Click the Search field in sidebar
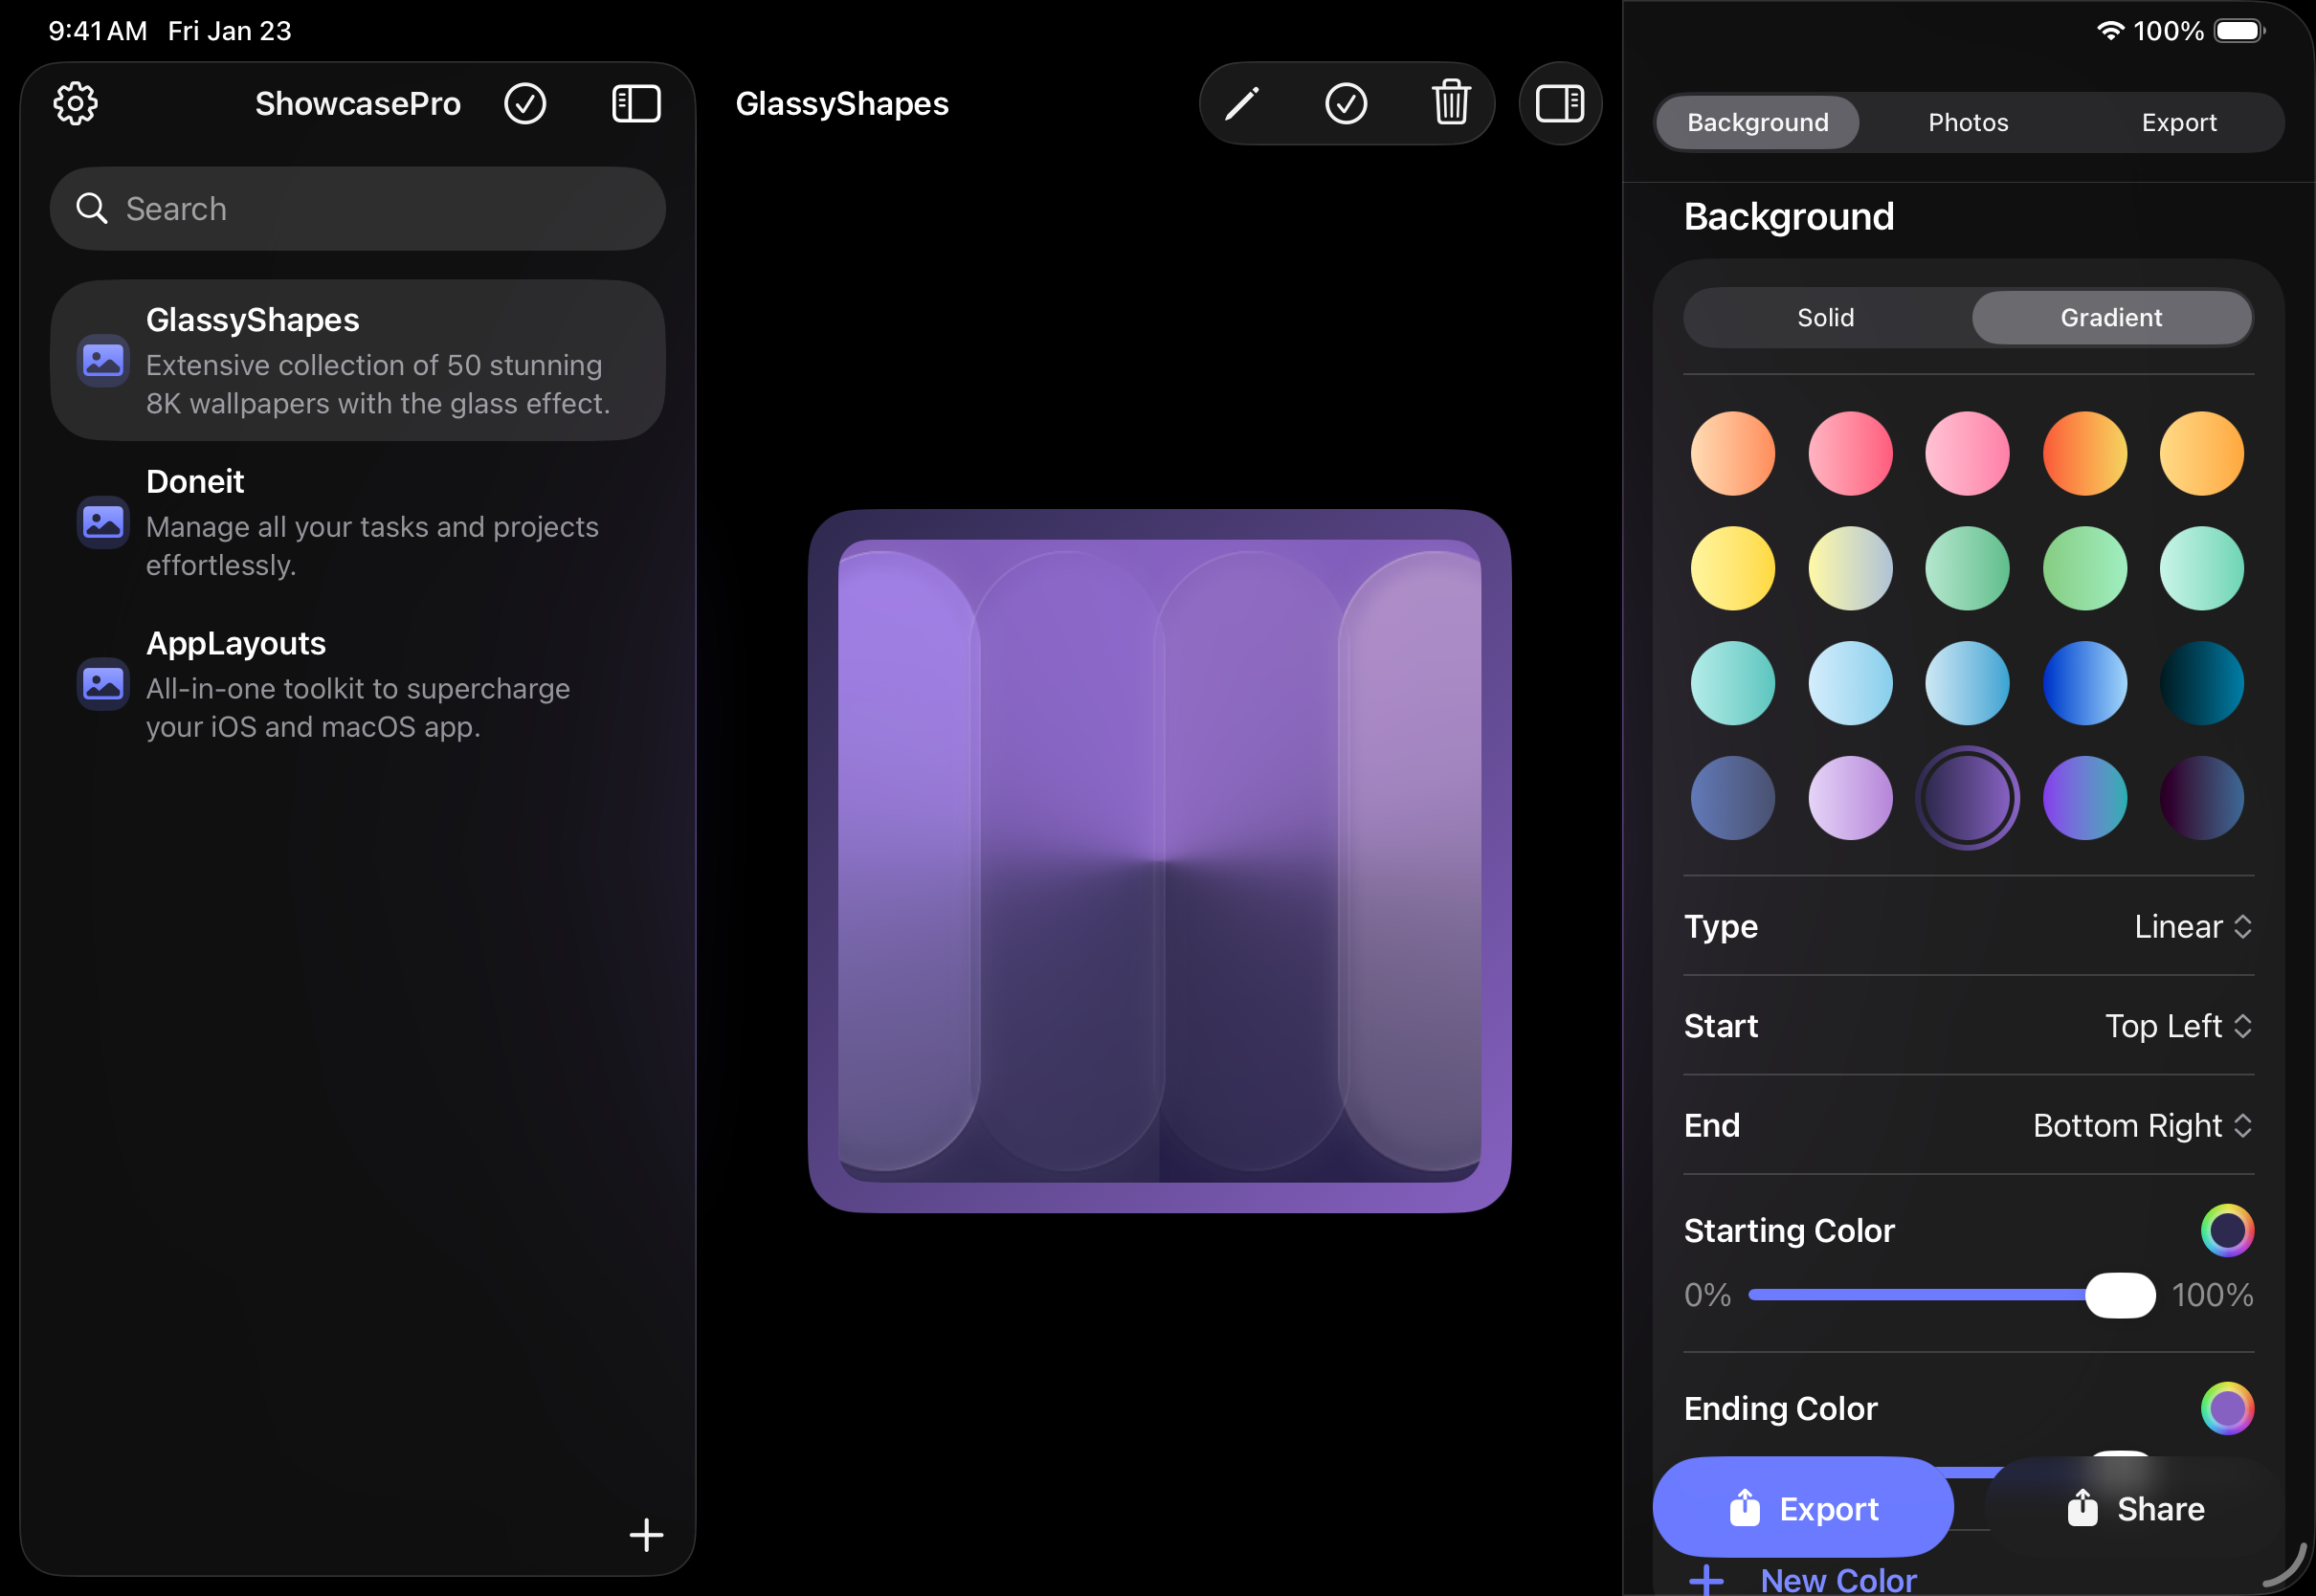The image size is (2316, 1596). [358, 209]
